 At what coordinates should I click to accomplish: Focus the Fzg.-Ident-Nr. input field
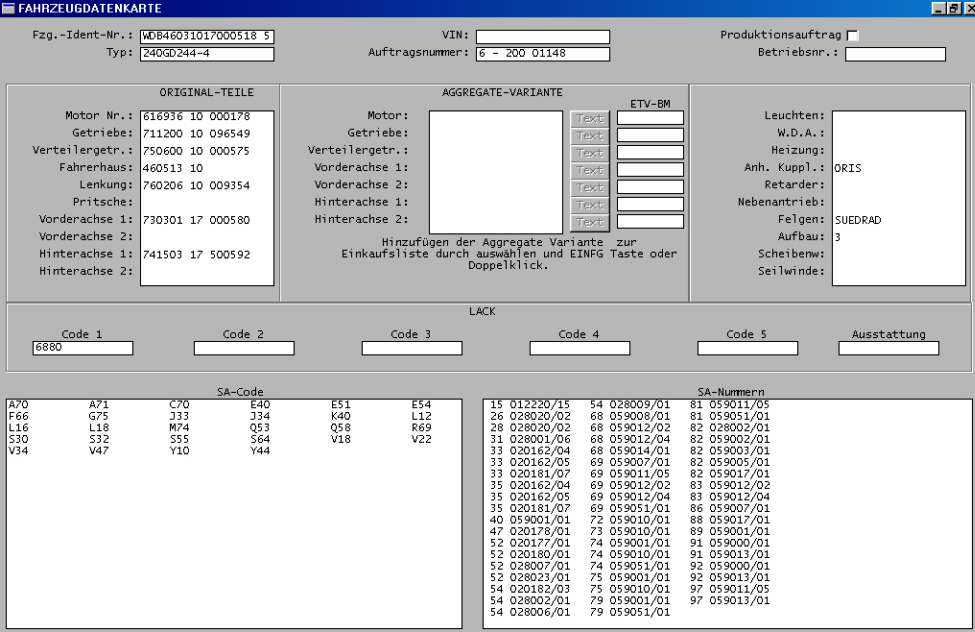point(207,37)
